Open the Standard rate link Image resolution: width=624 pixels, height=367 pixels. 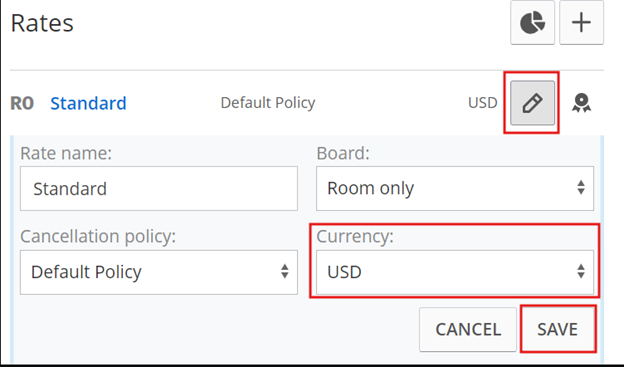point(88,103)
